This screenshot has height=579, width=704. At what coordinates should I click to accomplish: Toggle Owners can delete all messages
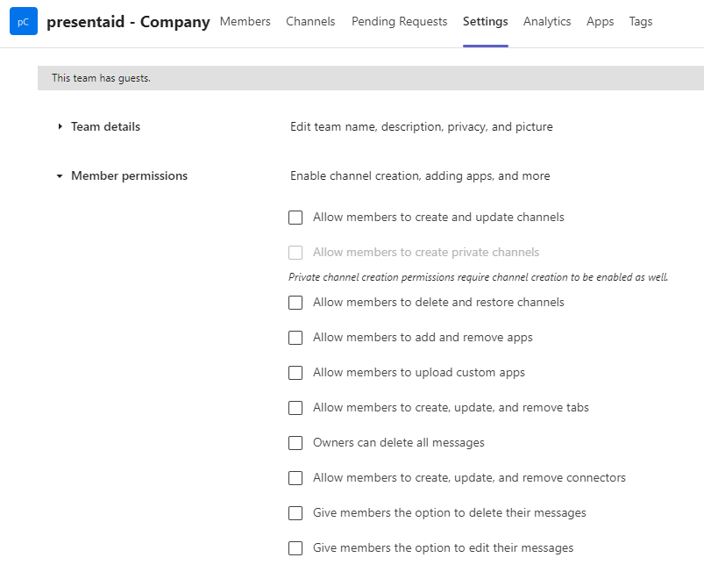(x=295, y=443)
